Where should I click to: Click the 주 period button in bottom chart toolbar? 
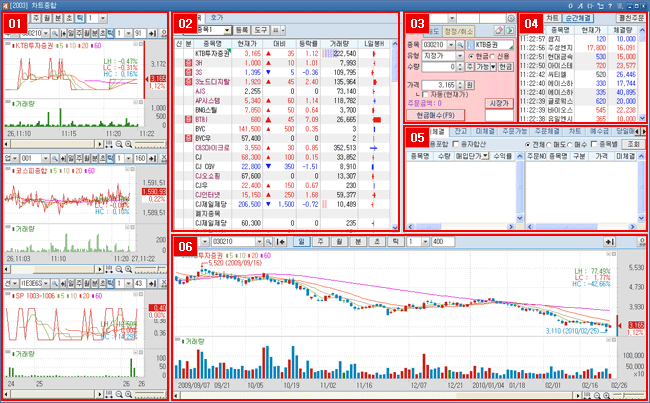pyautogui.click(x=320, y=241)
